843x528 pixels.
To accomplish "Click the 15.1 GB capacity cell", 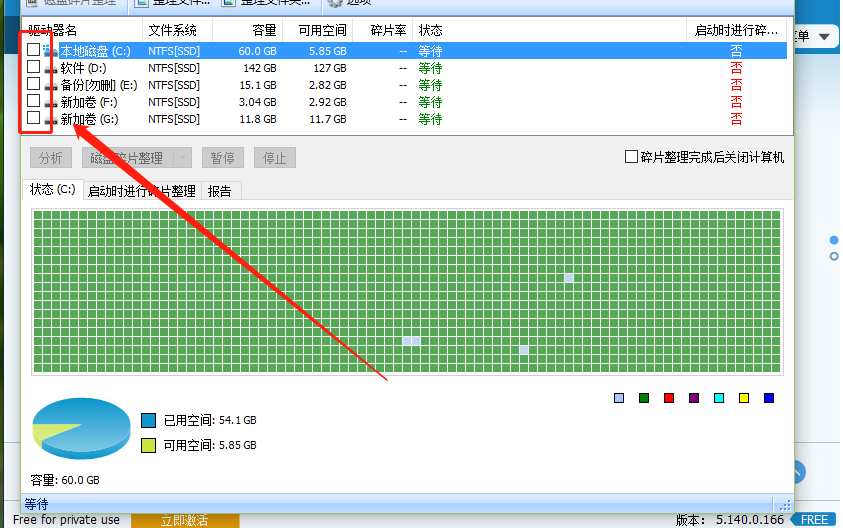I will pyautogui.click(x=258, y=85).
